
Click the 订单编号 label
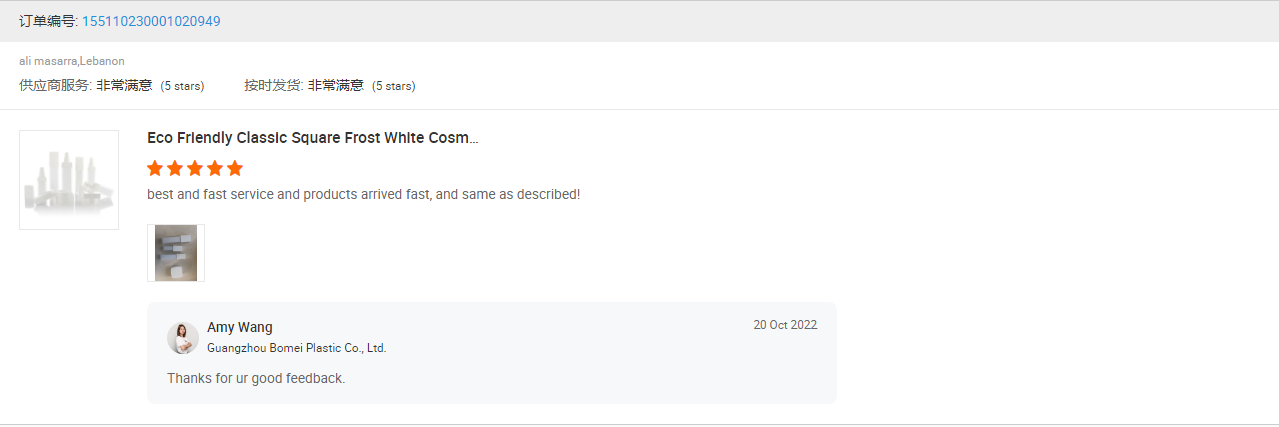point(47,21)
